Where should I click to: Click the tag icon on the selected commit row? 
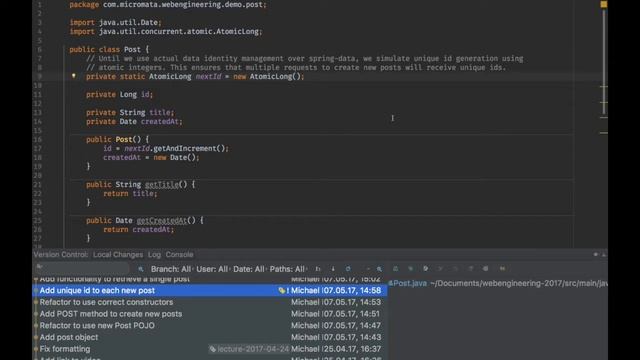[x=281, y=291]
